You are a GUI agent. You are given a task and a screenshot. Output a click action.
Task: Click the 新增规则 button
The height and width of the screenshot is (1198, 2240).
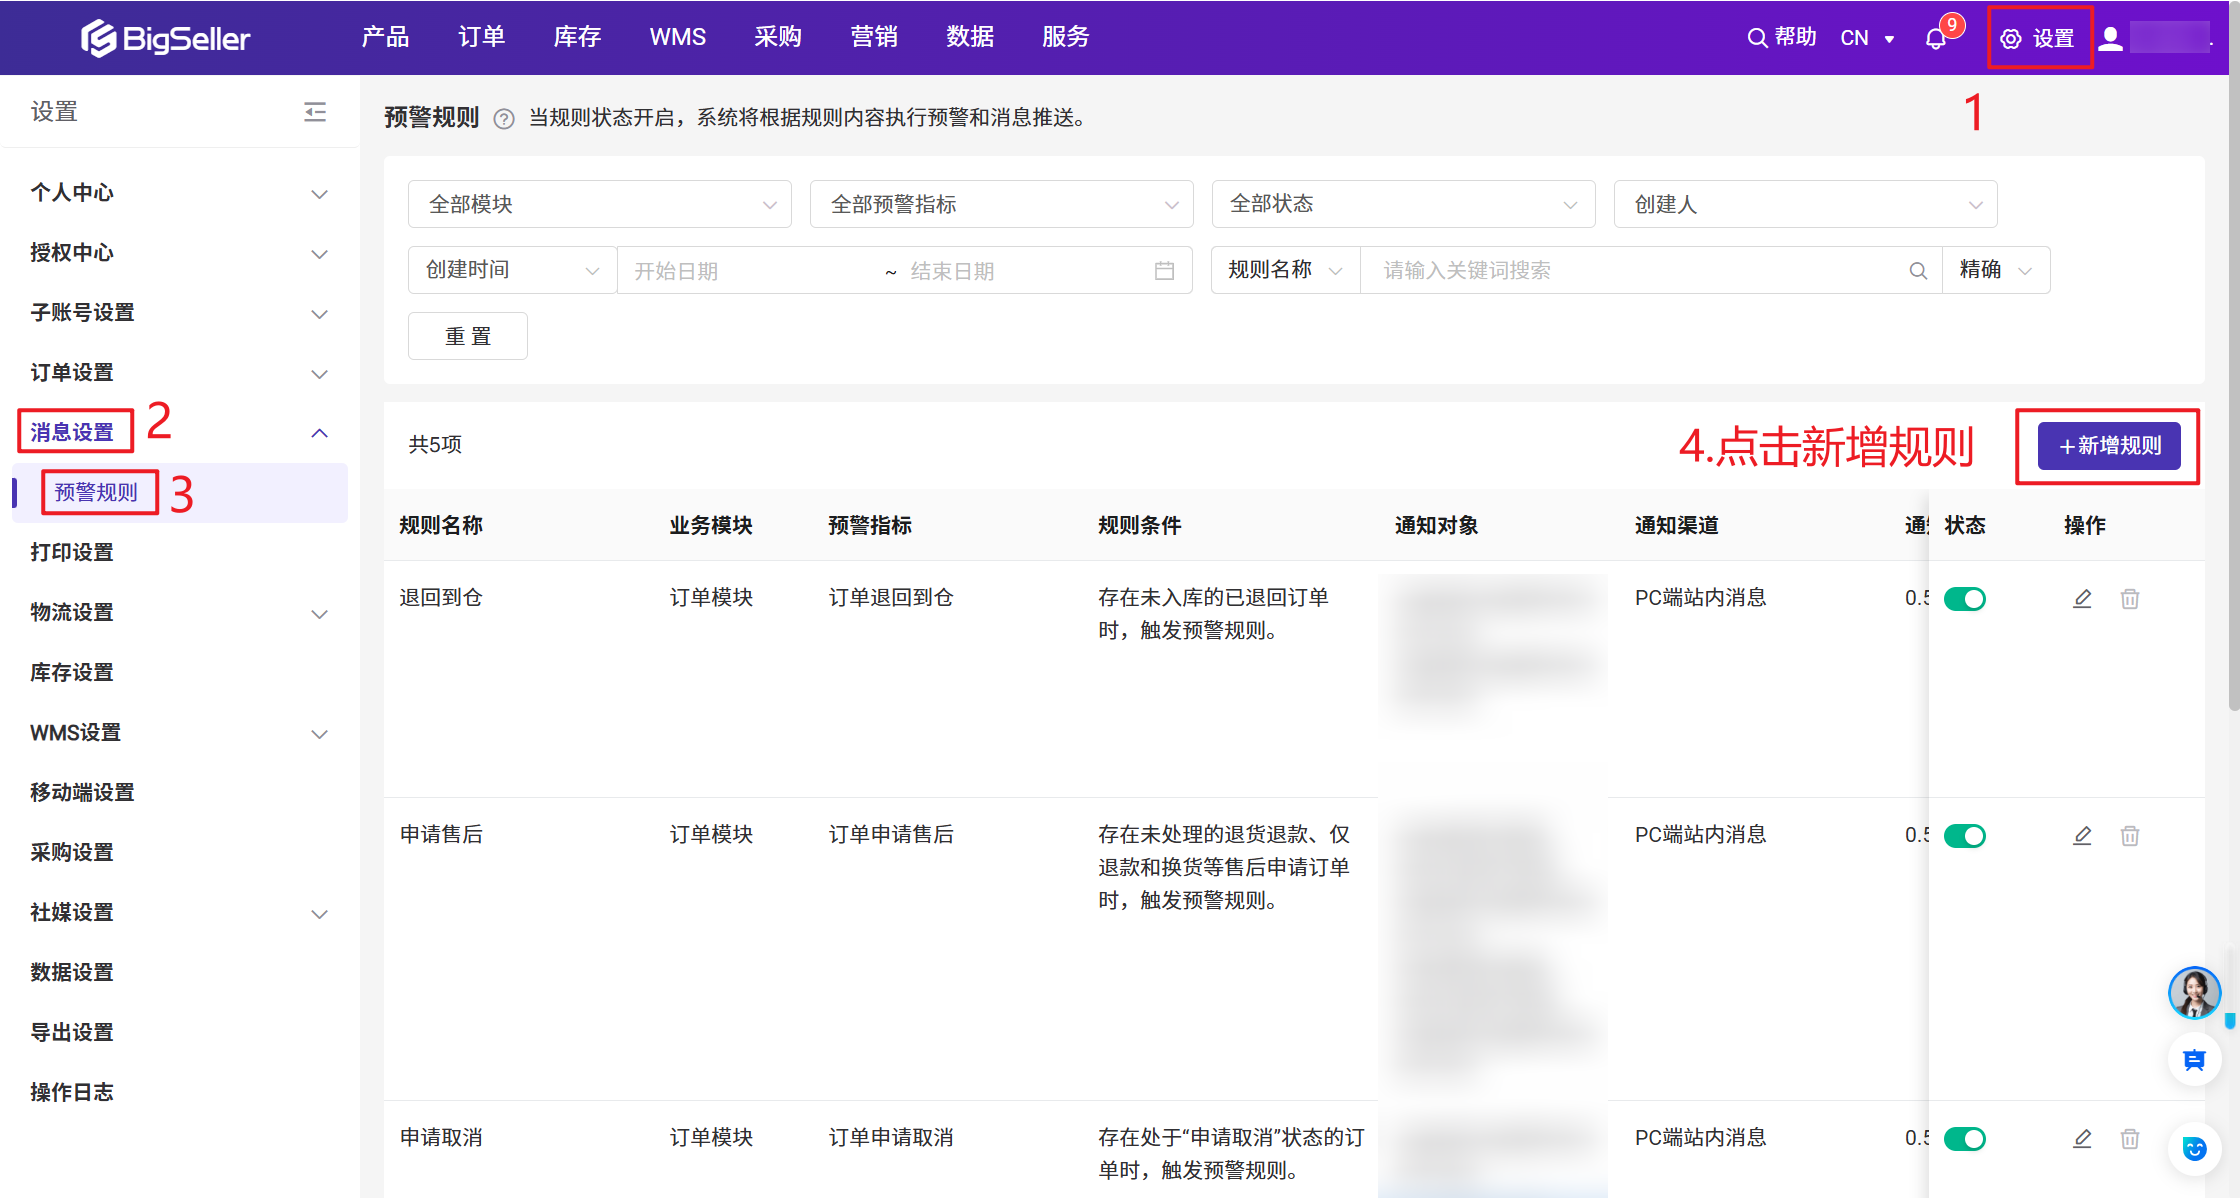point(2109,446)
